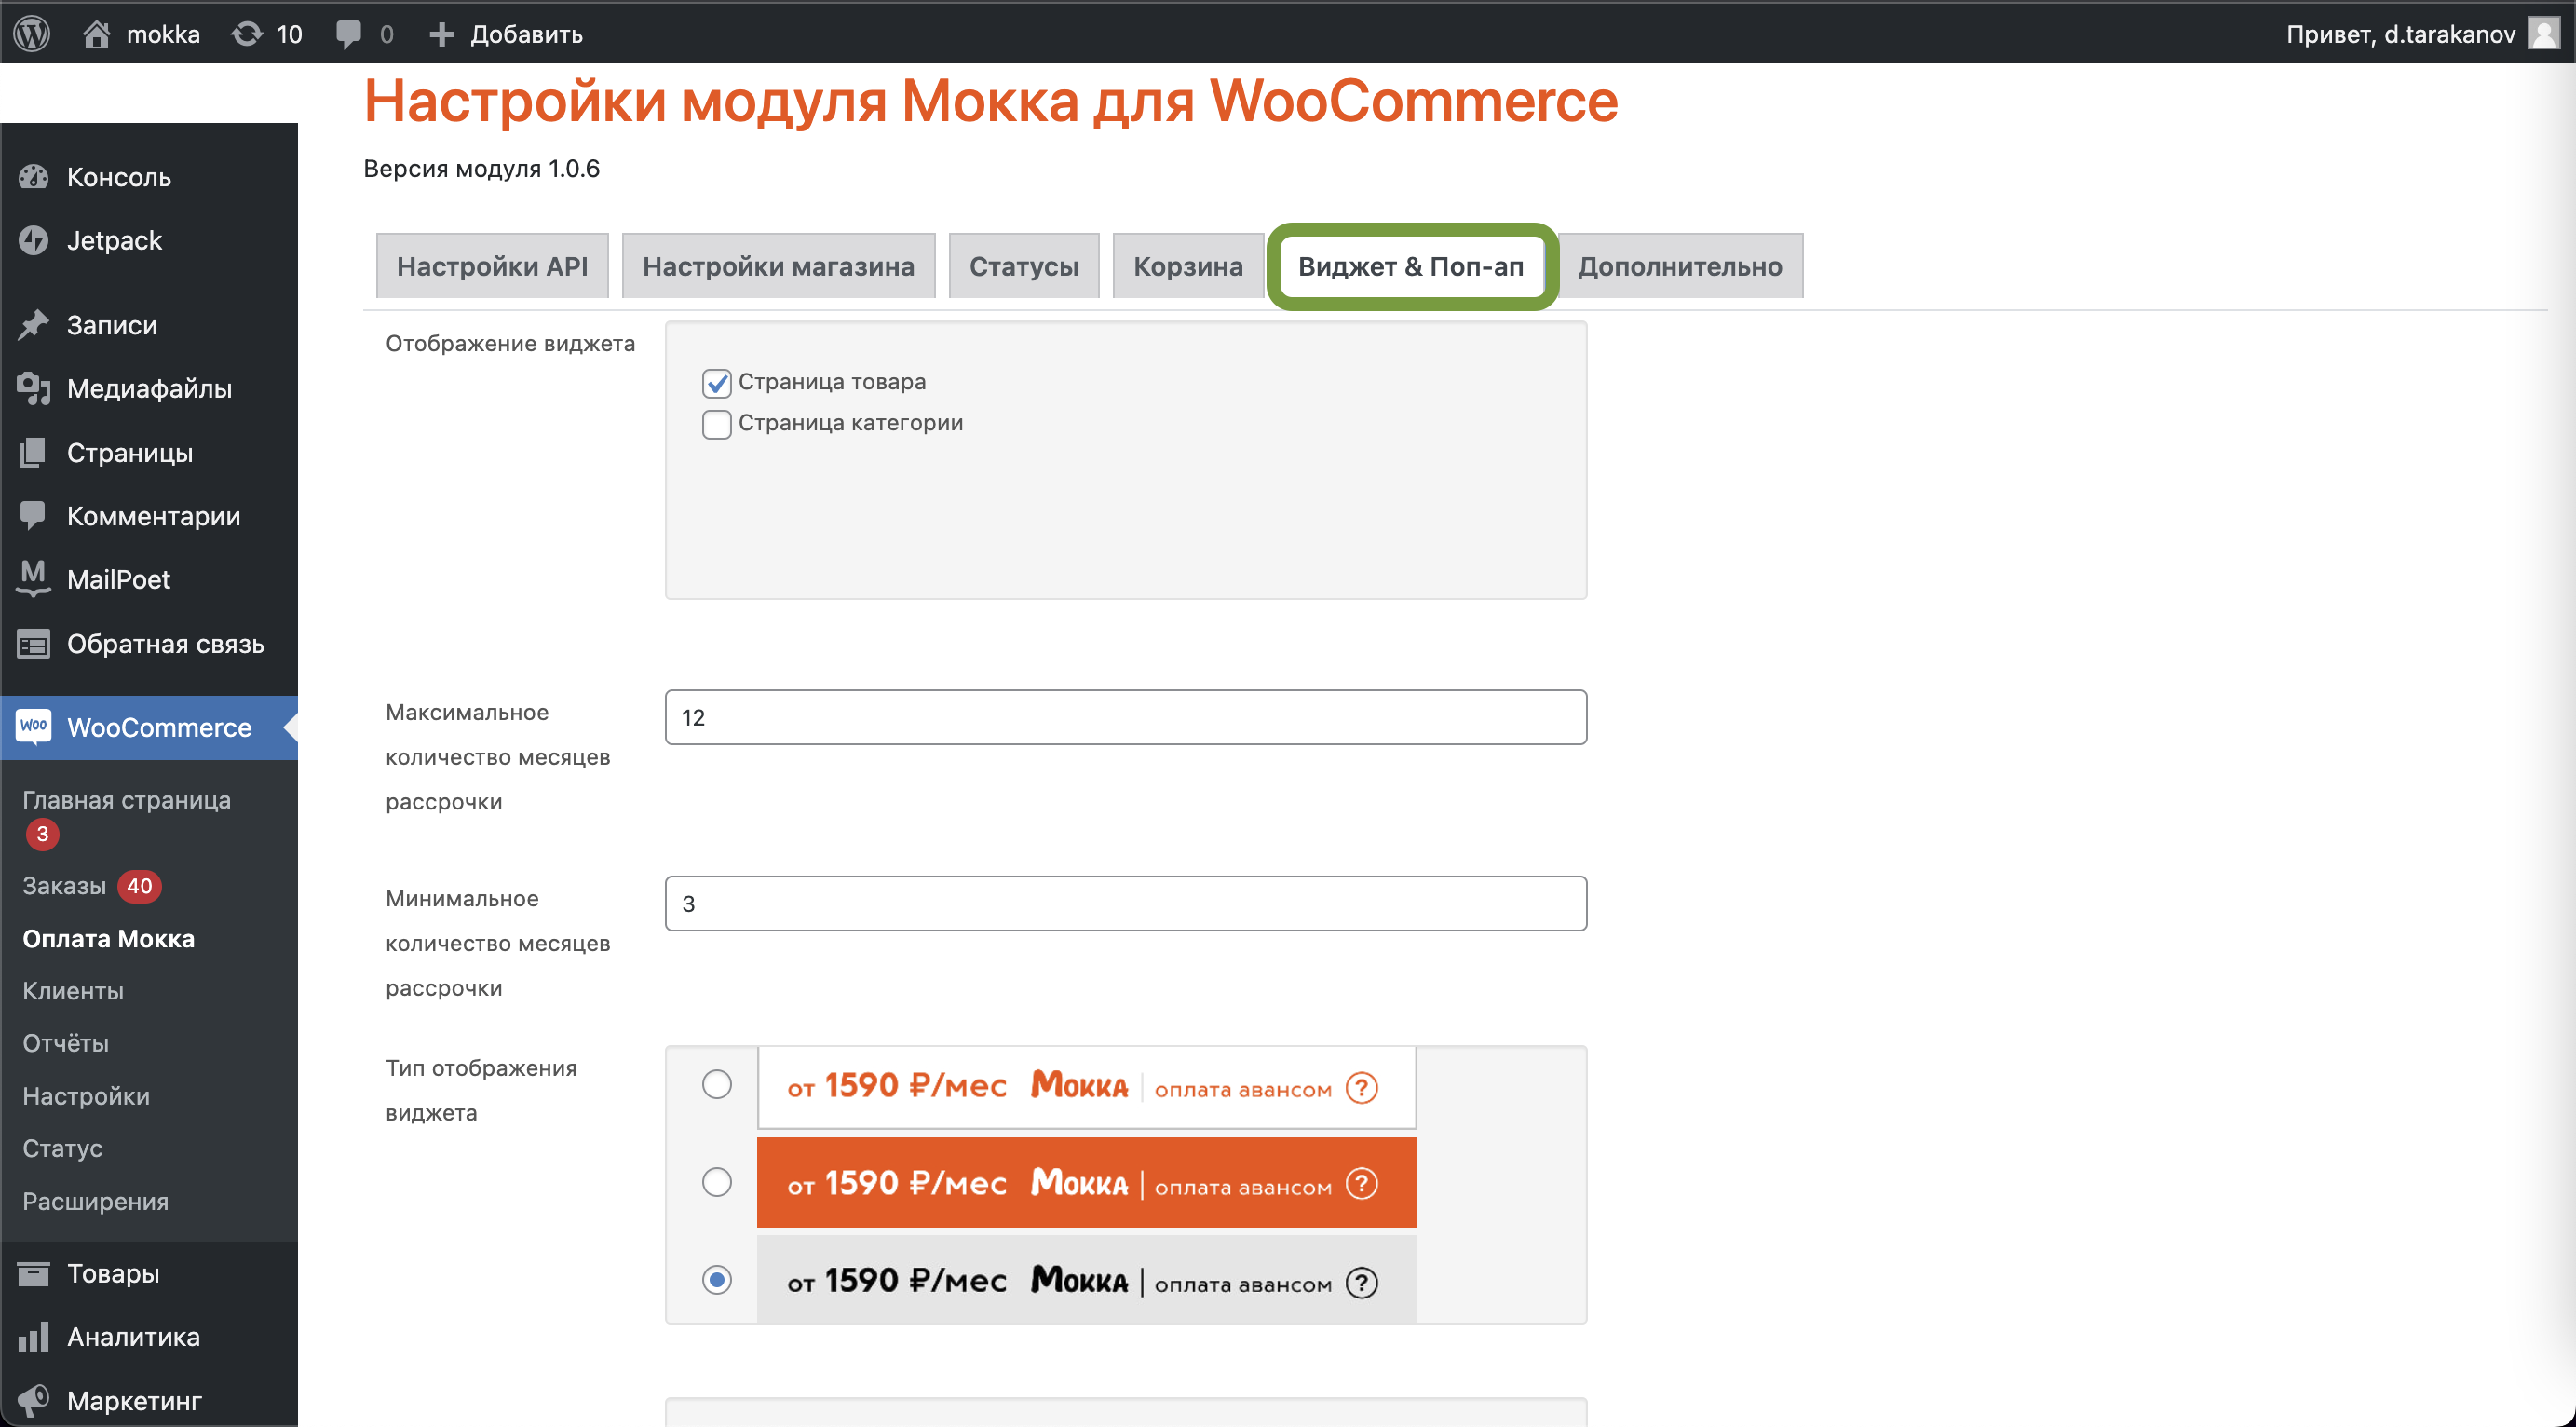Image resolution: width=2576 pixels, height=1427 pixels.
Task: Open the user avatar in top right
Action: tap(2543, 33)
